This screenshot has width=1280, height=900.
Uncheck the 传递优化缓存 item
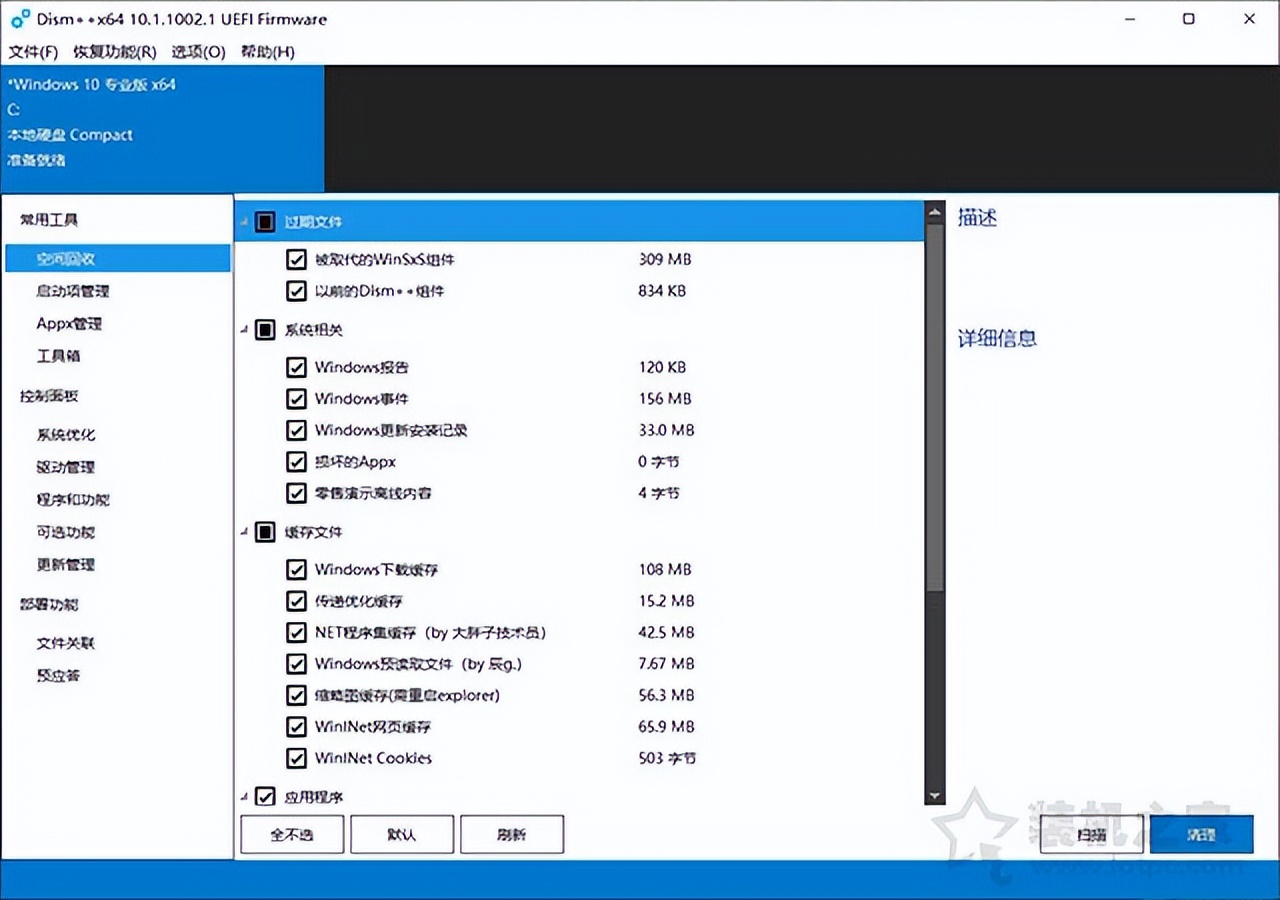pyautogui.click(x=296, y=600)
